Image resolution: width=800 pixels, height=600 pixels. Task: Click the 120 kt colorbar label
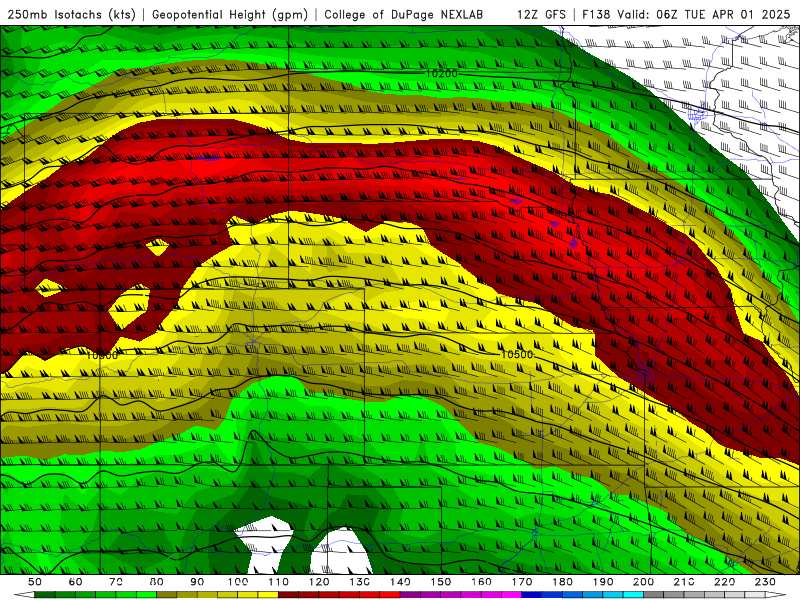(x=319, y=582)
